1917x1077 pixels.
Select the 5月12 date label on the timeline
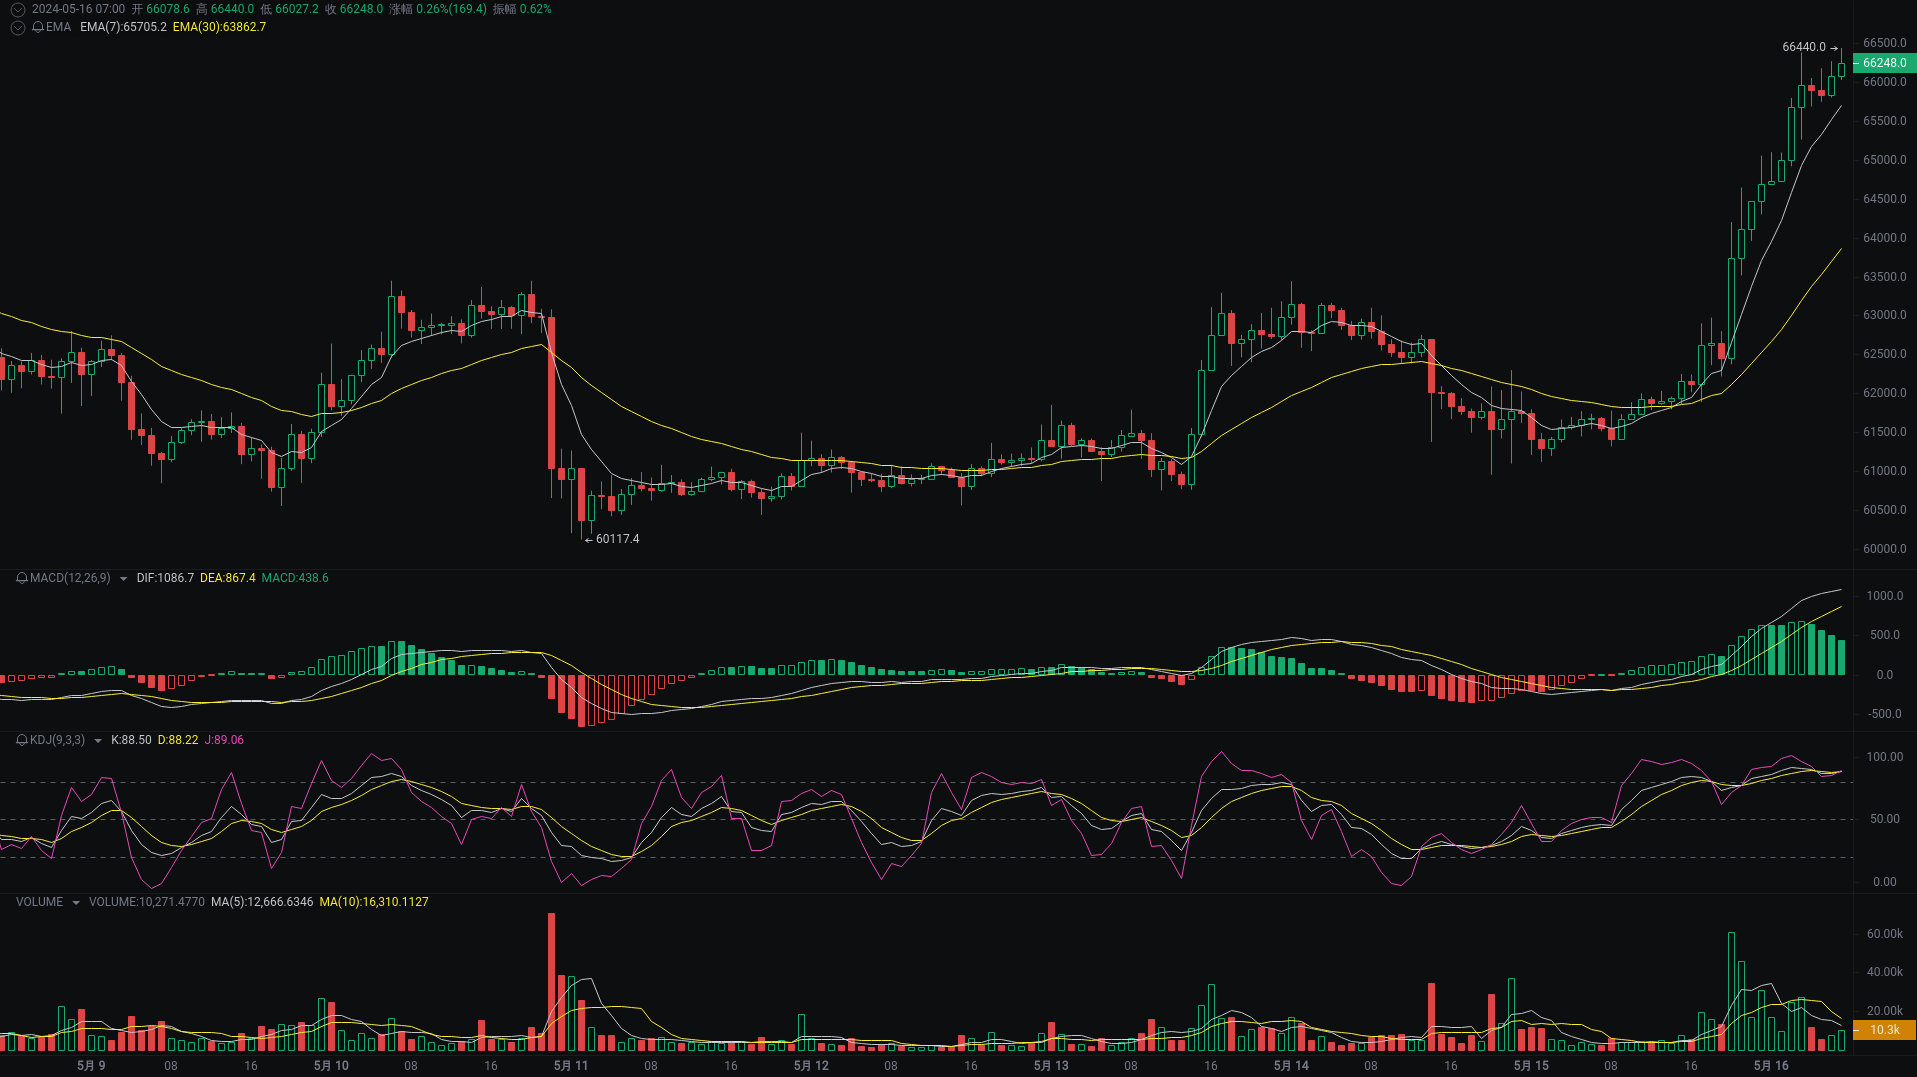tap(811, 1065)
